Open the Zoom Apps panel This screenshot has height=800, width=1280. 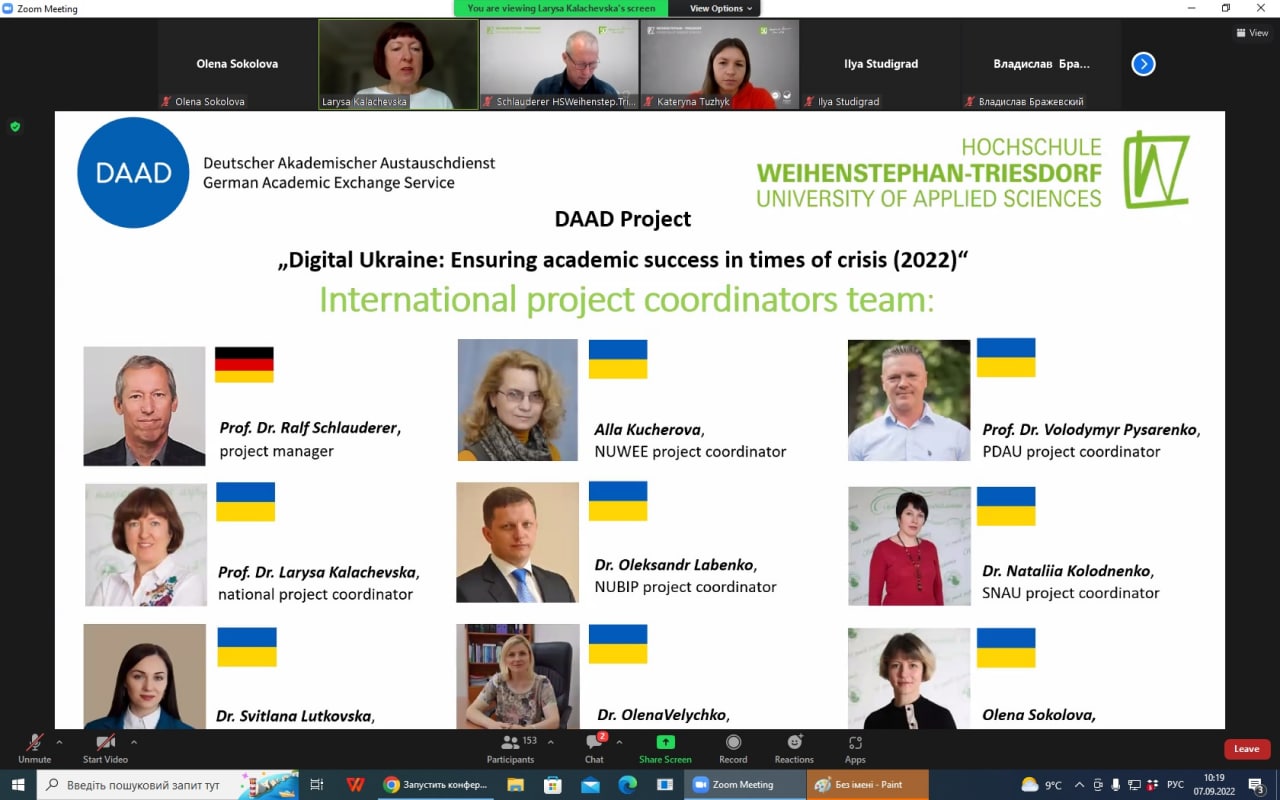pyautogui.click(x=855, y=748)
